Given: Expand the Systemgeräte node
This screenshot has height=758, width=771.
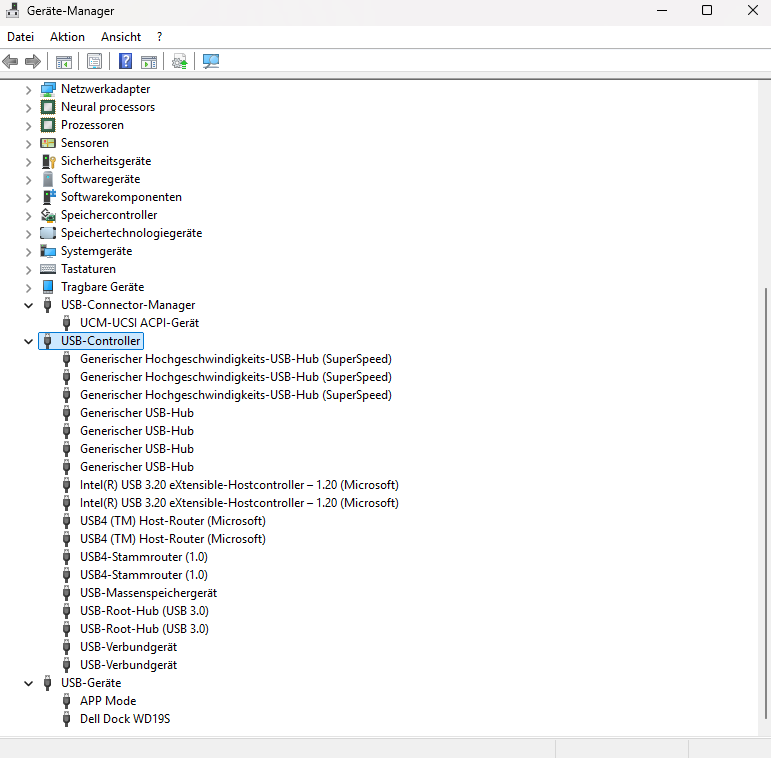Looking at the screenshot, I should (29, 252).
